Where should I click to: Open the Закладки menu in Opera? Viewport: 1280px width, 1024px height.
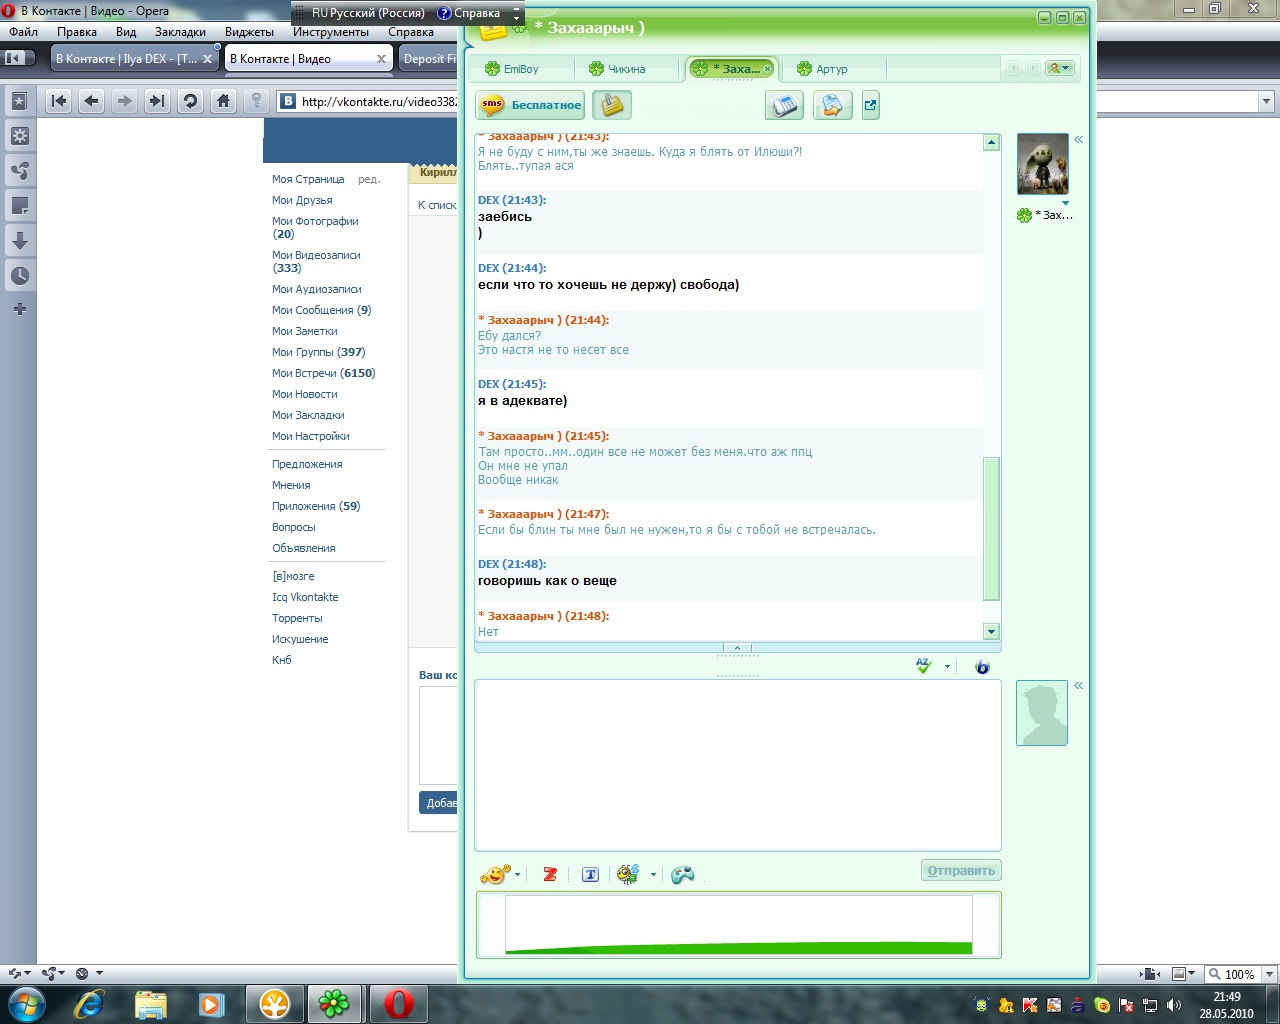180,32
